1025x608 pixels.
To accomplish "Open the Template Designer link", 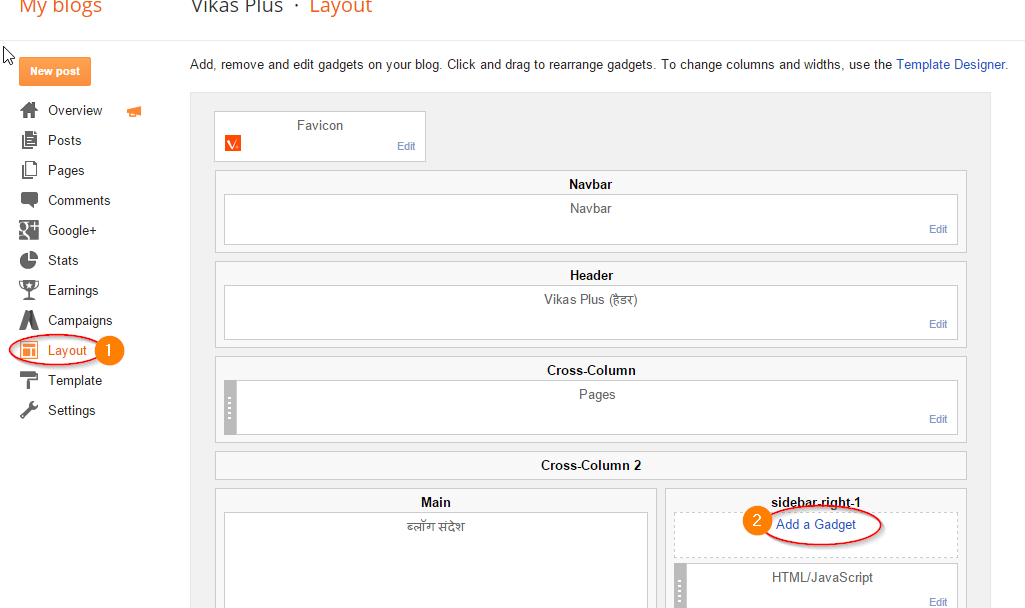I will 950,65.
